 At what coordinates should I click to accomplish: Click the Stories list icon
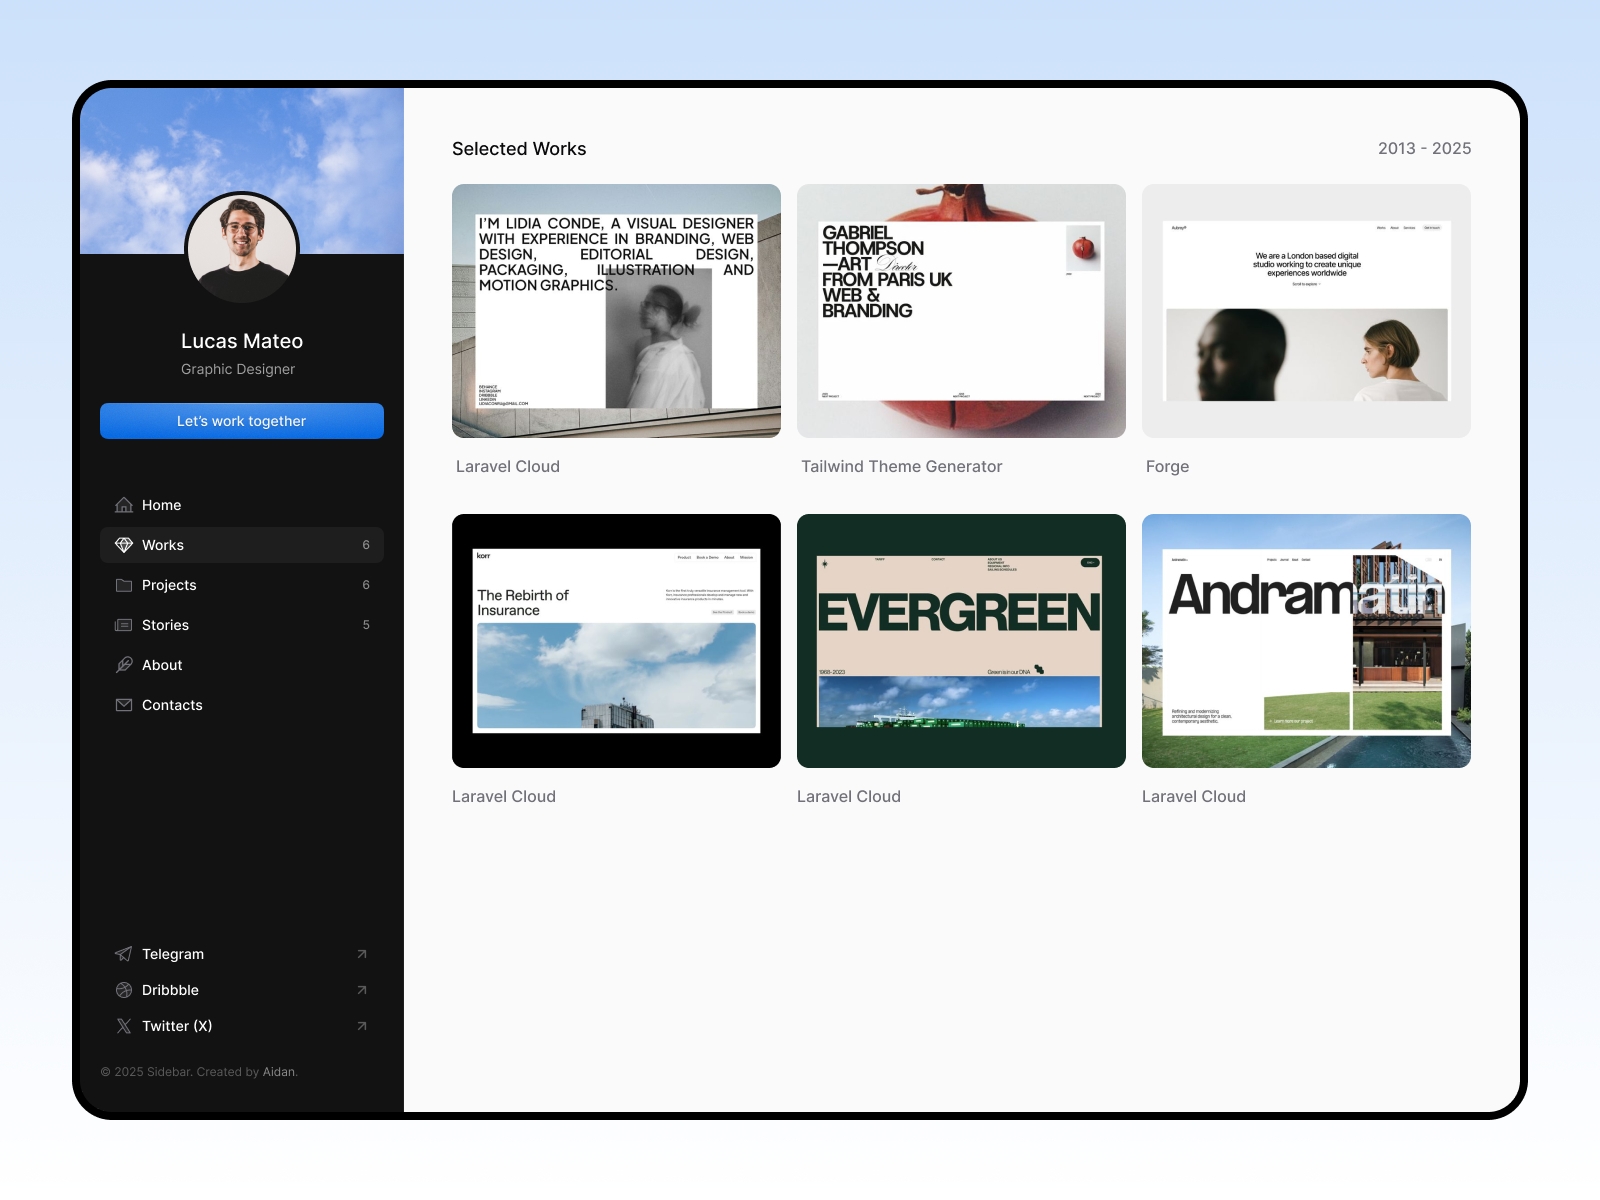coord(124,625)
